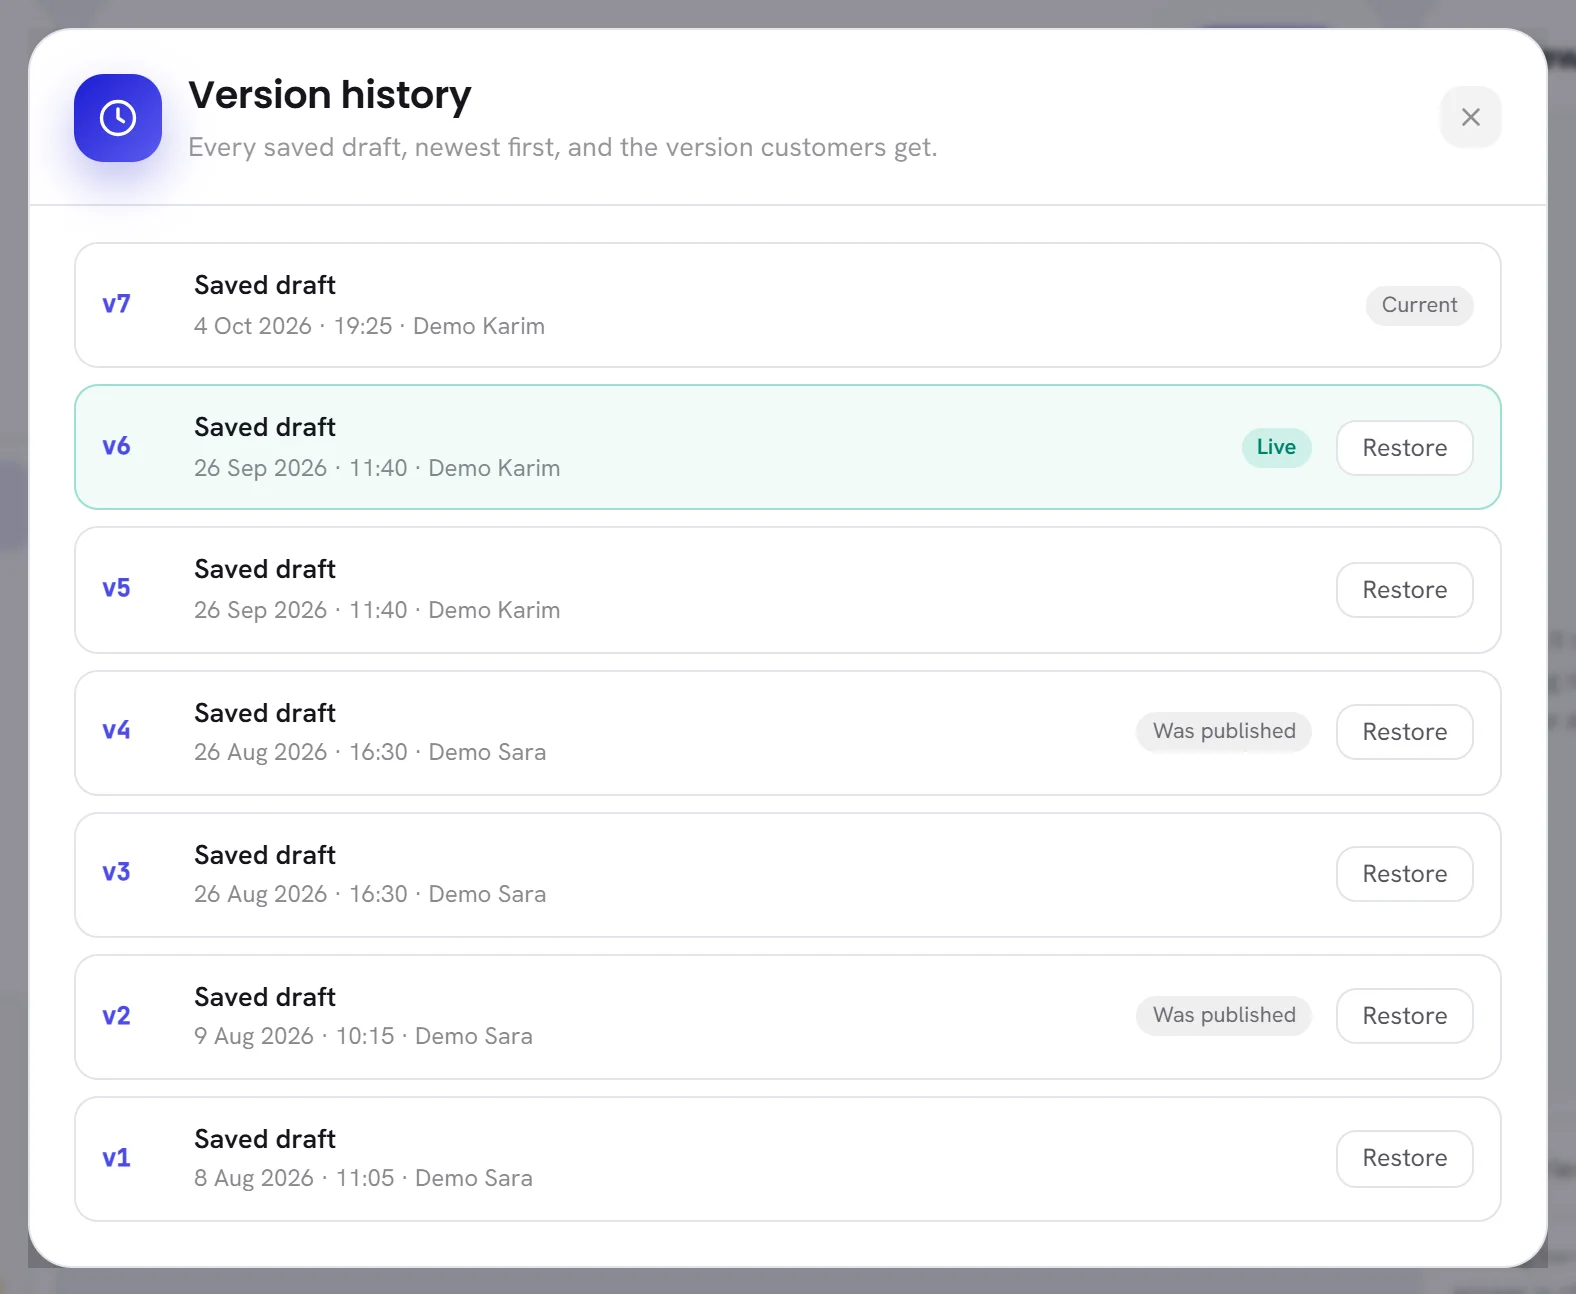Click the Was published badge on v2
1576x1294 pixels.
point(1224,1015)
